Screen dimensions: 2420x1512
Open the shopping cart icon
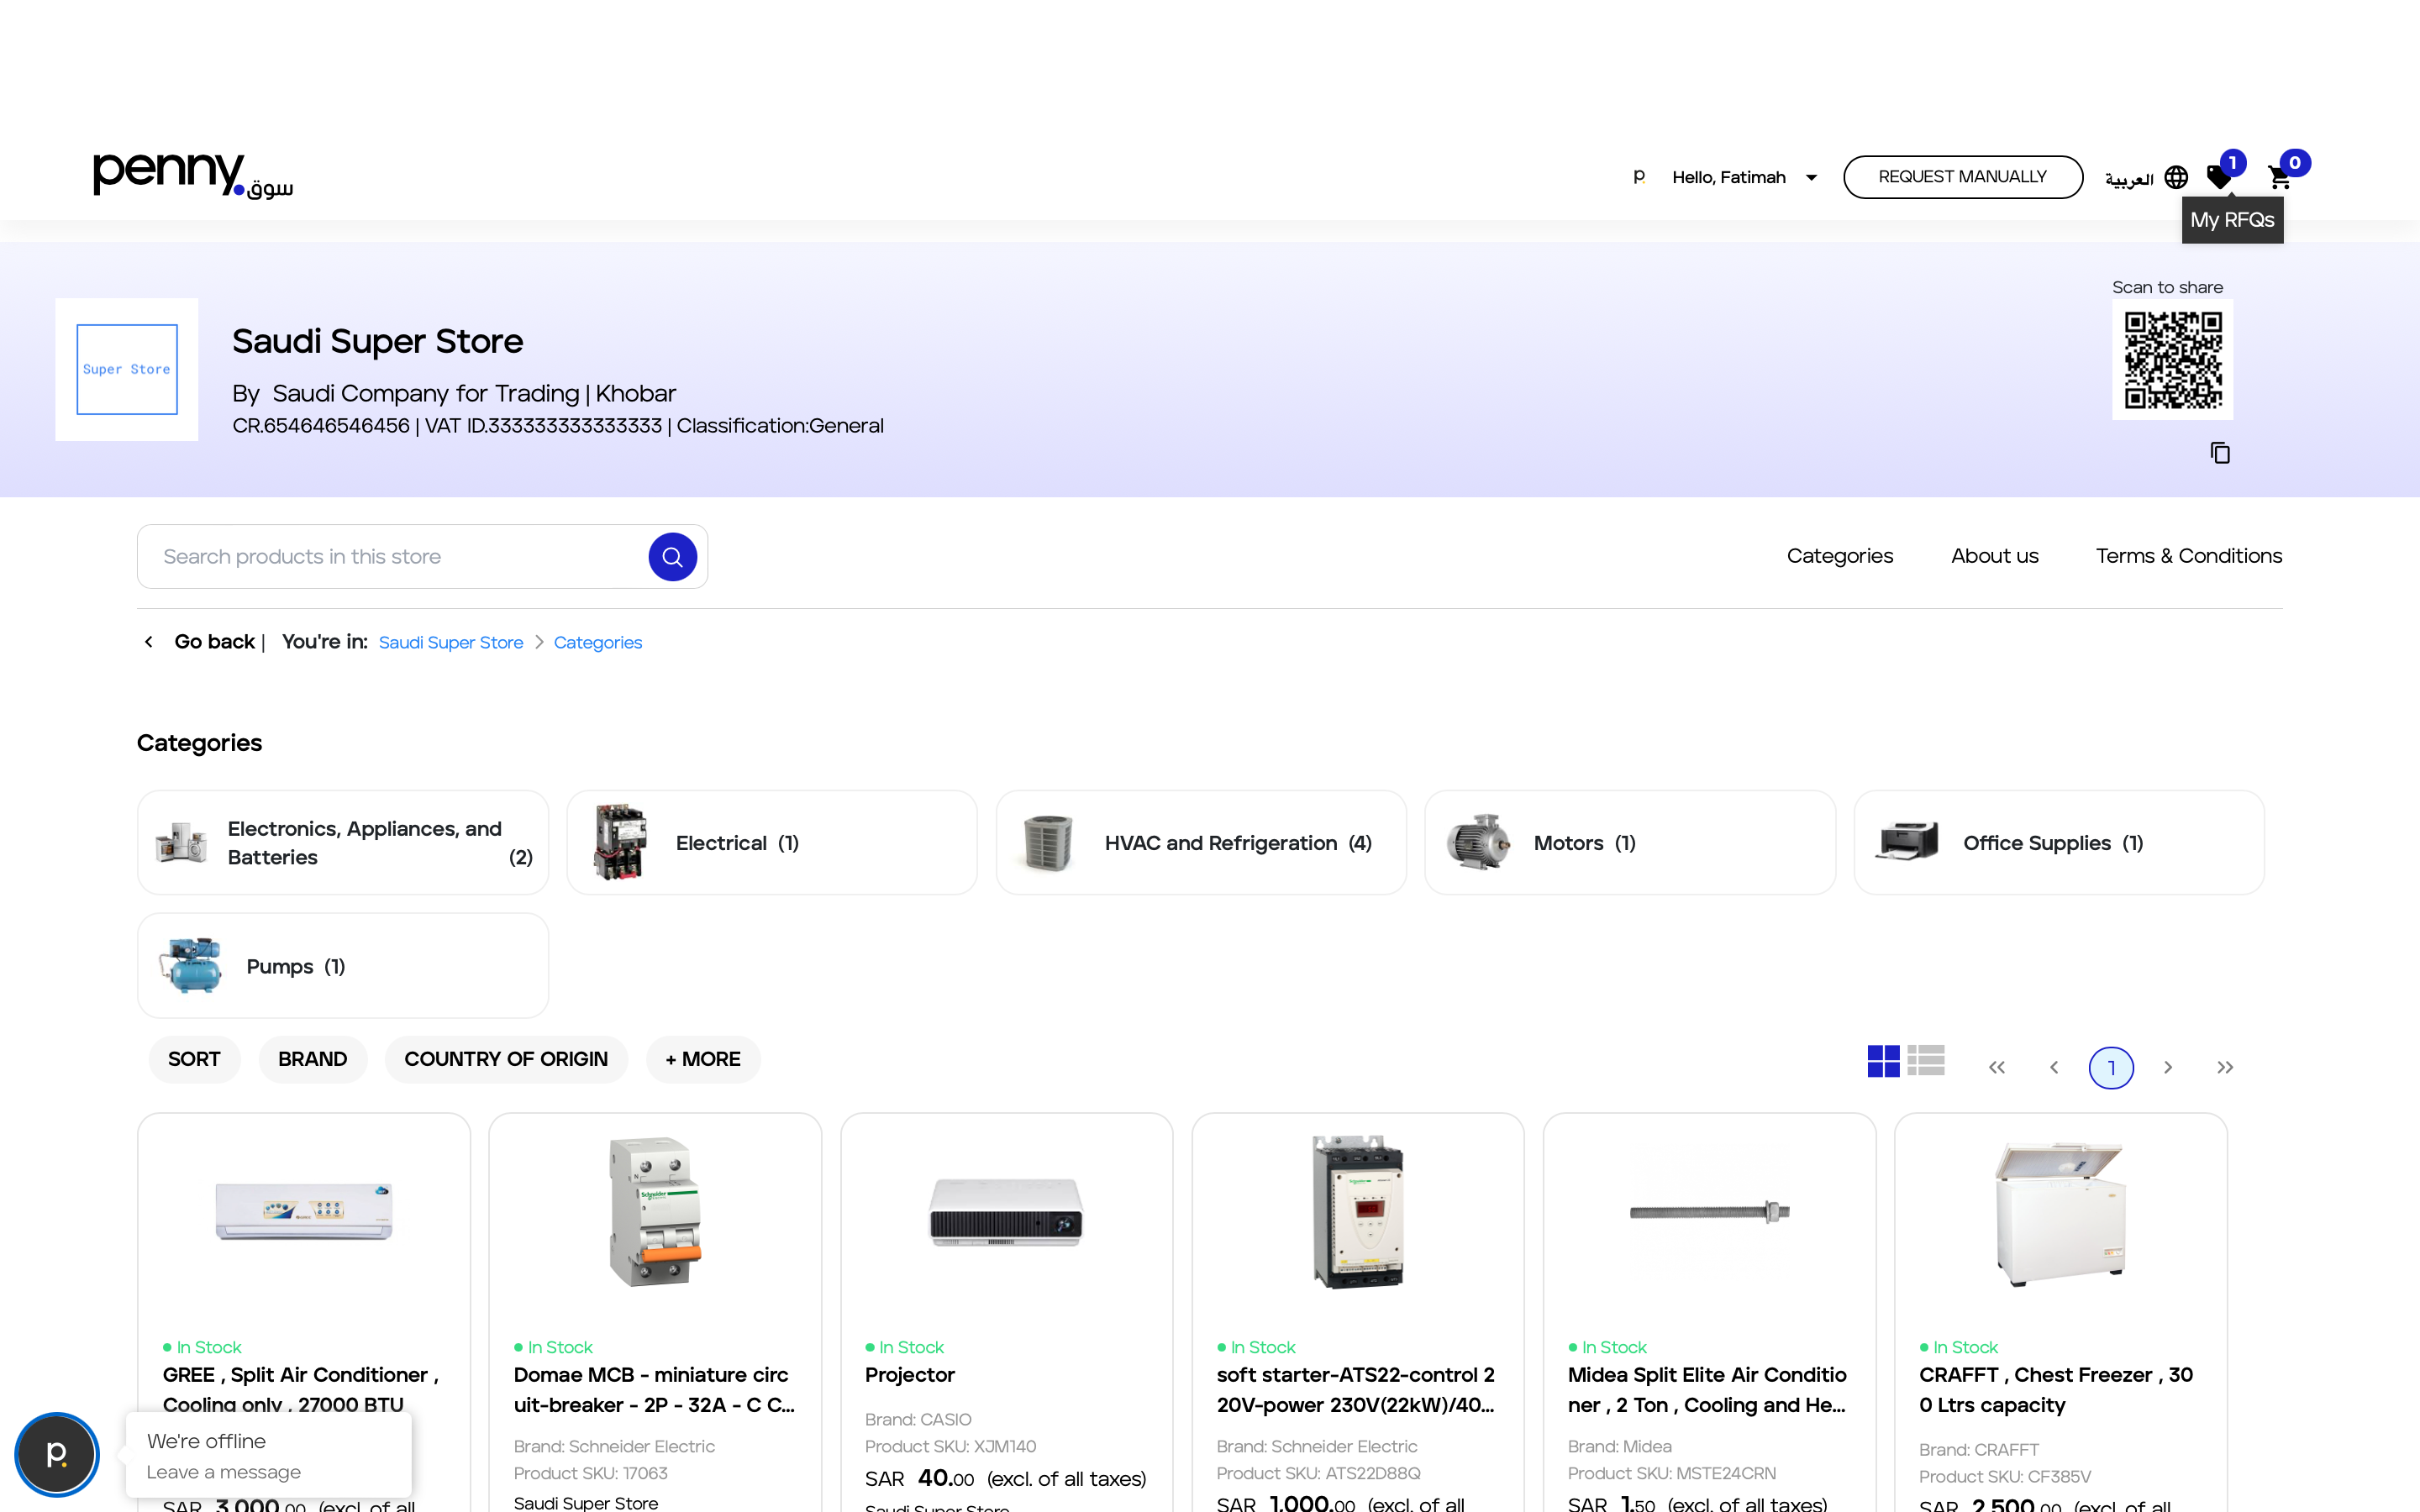click(x=2280, y=178)
